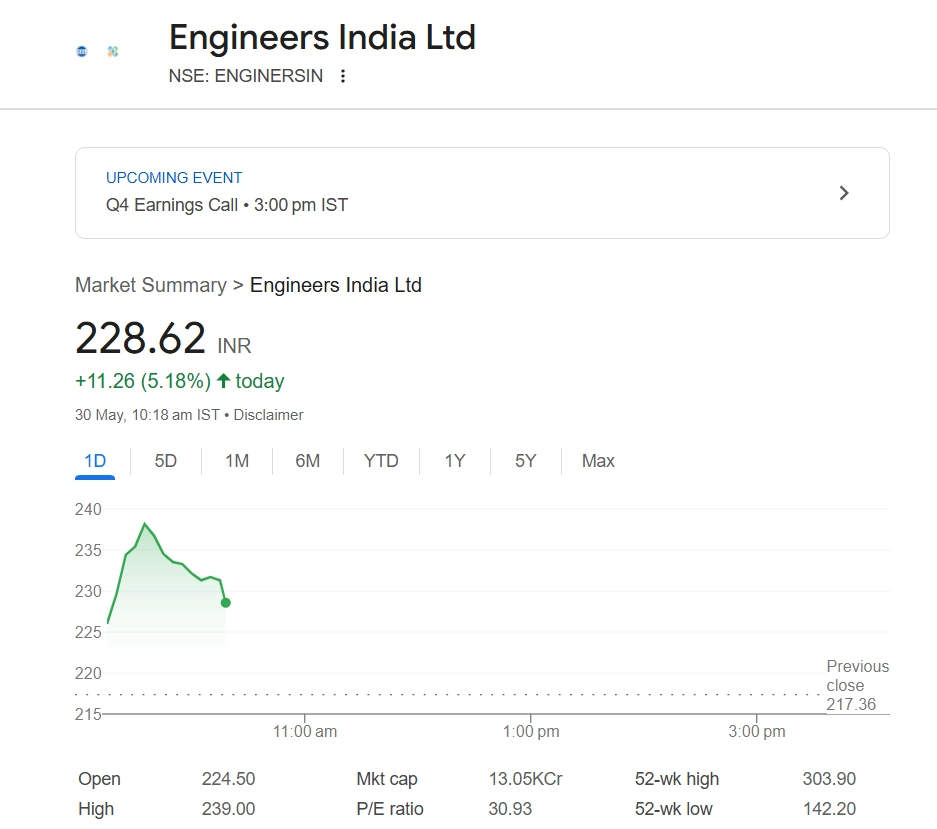Click the peak of the green price line
This screenshot has height=829, width=937.
click(x=145, y=524)
